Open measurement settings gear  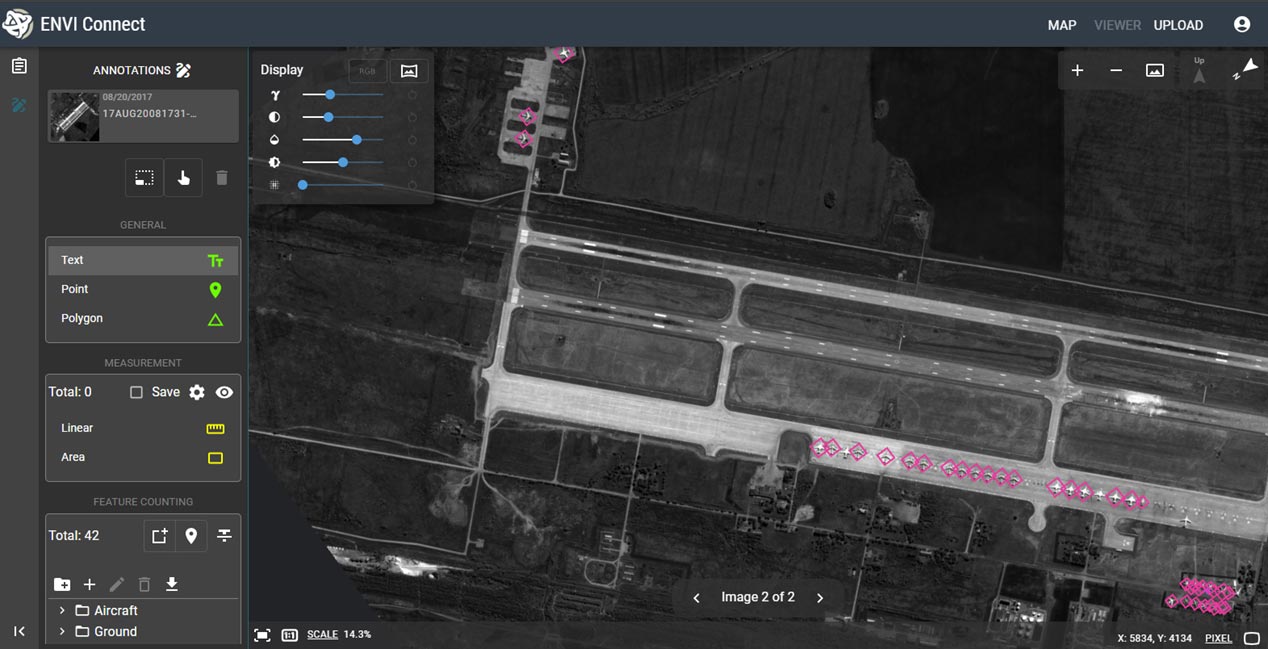click(x=197, y=392)
